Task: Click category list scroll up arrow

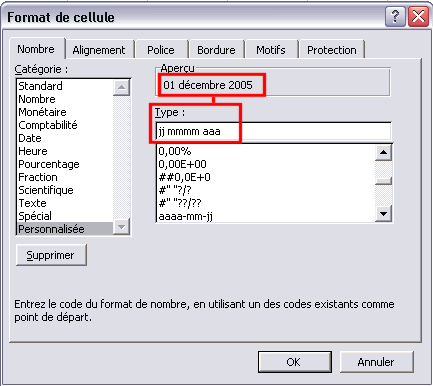Action: [x=121, y=87]
